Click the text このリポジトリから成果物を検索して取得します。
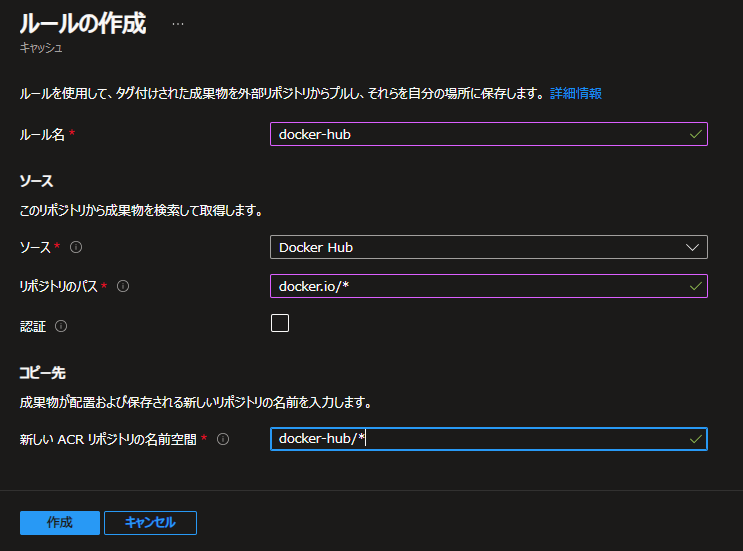The image size is (743, 551). 141,210
